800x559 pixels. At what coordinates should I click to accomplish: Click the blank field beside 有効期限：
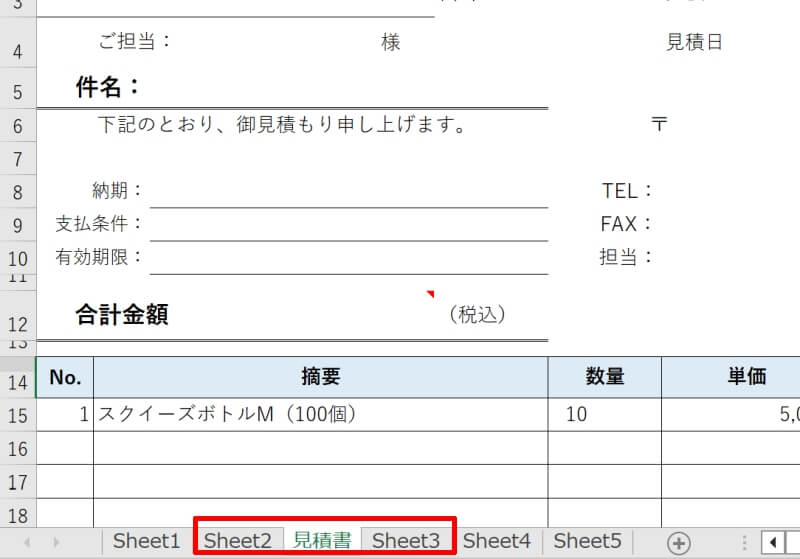coord(349,258)
